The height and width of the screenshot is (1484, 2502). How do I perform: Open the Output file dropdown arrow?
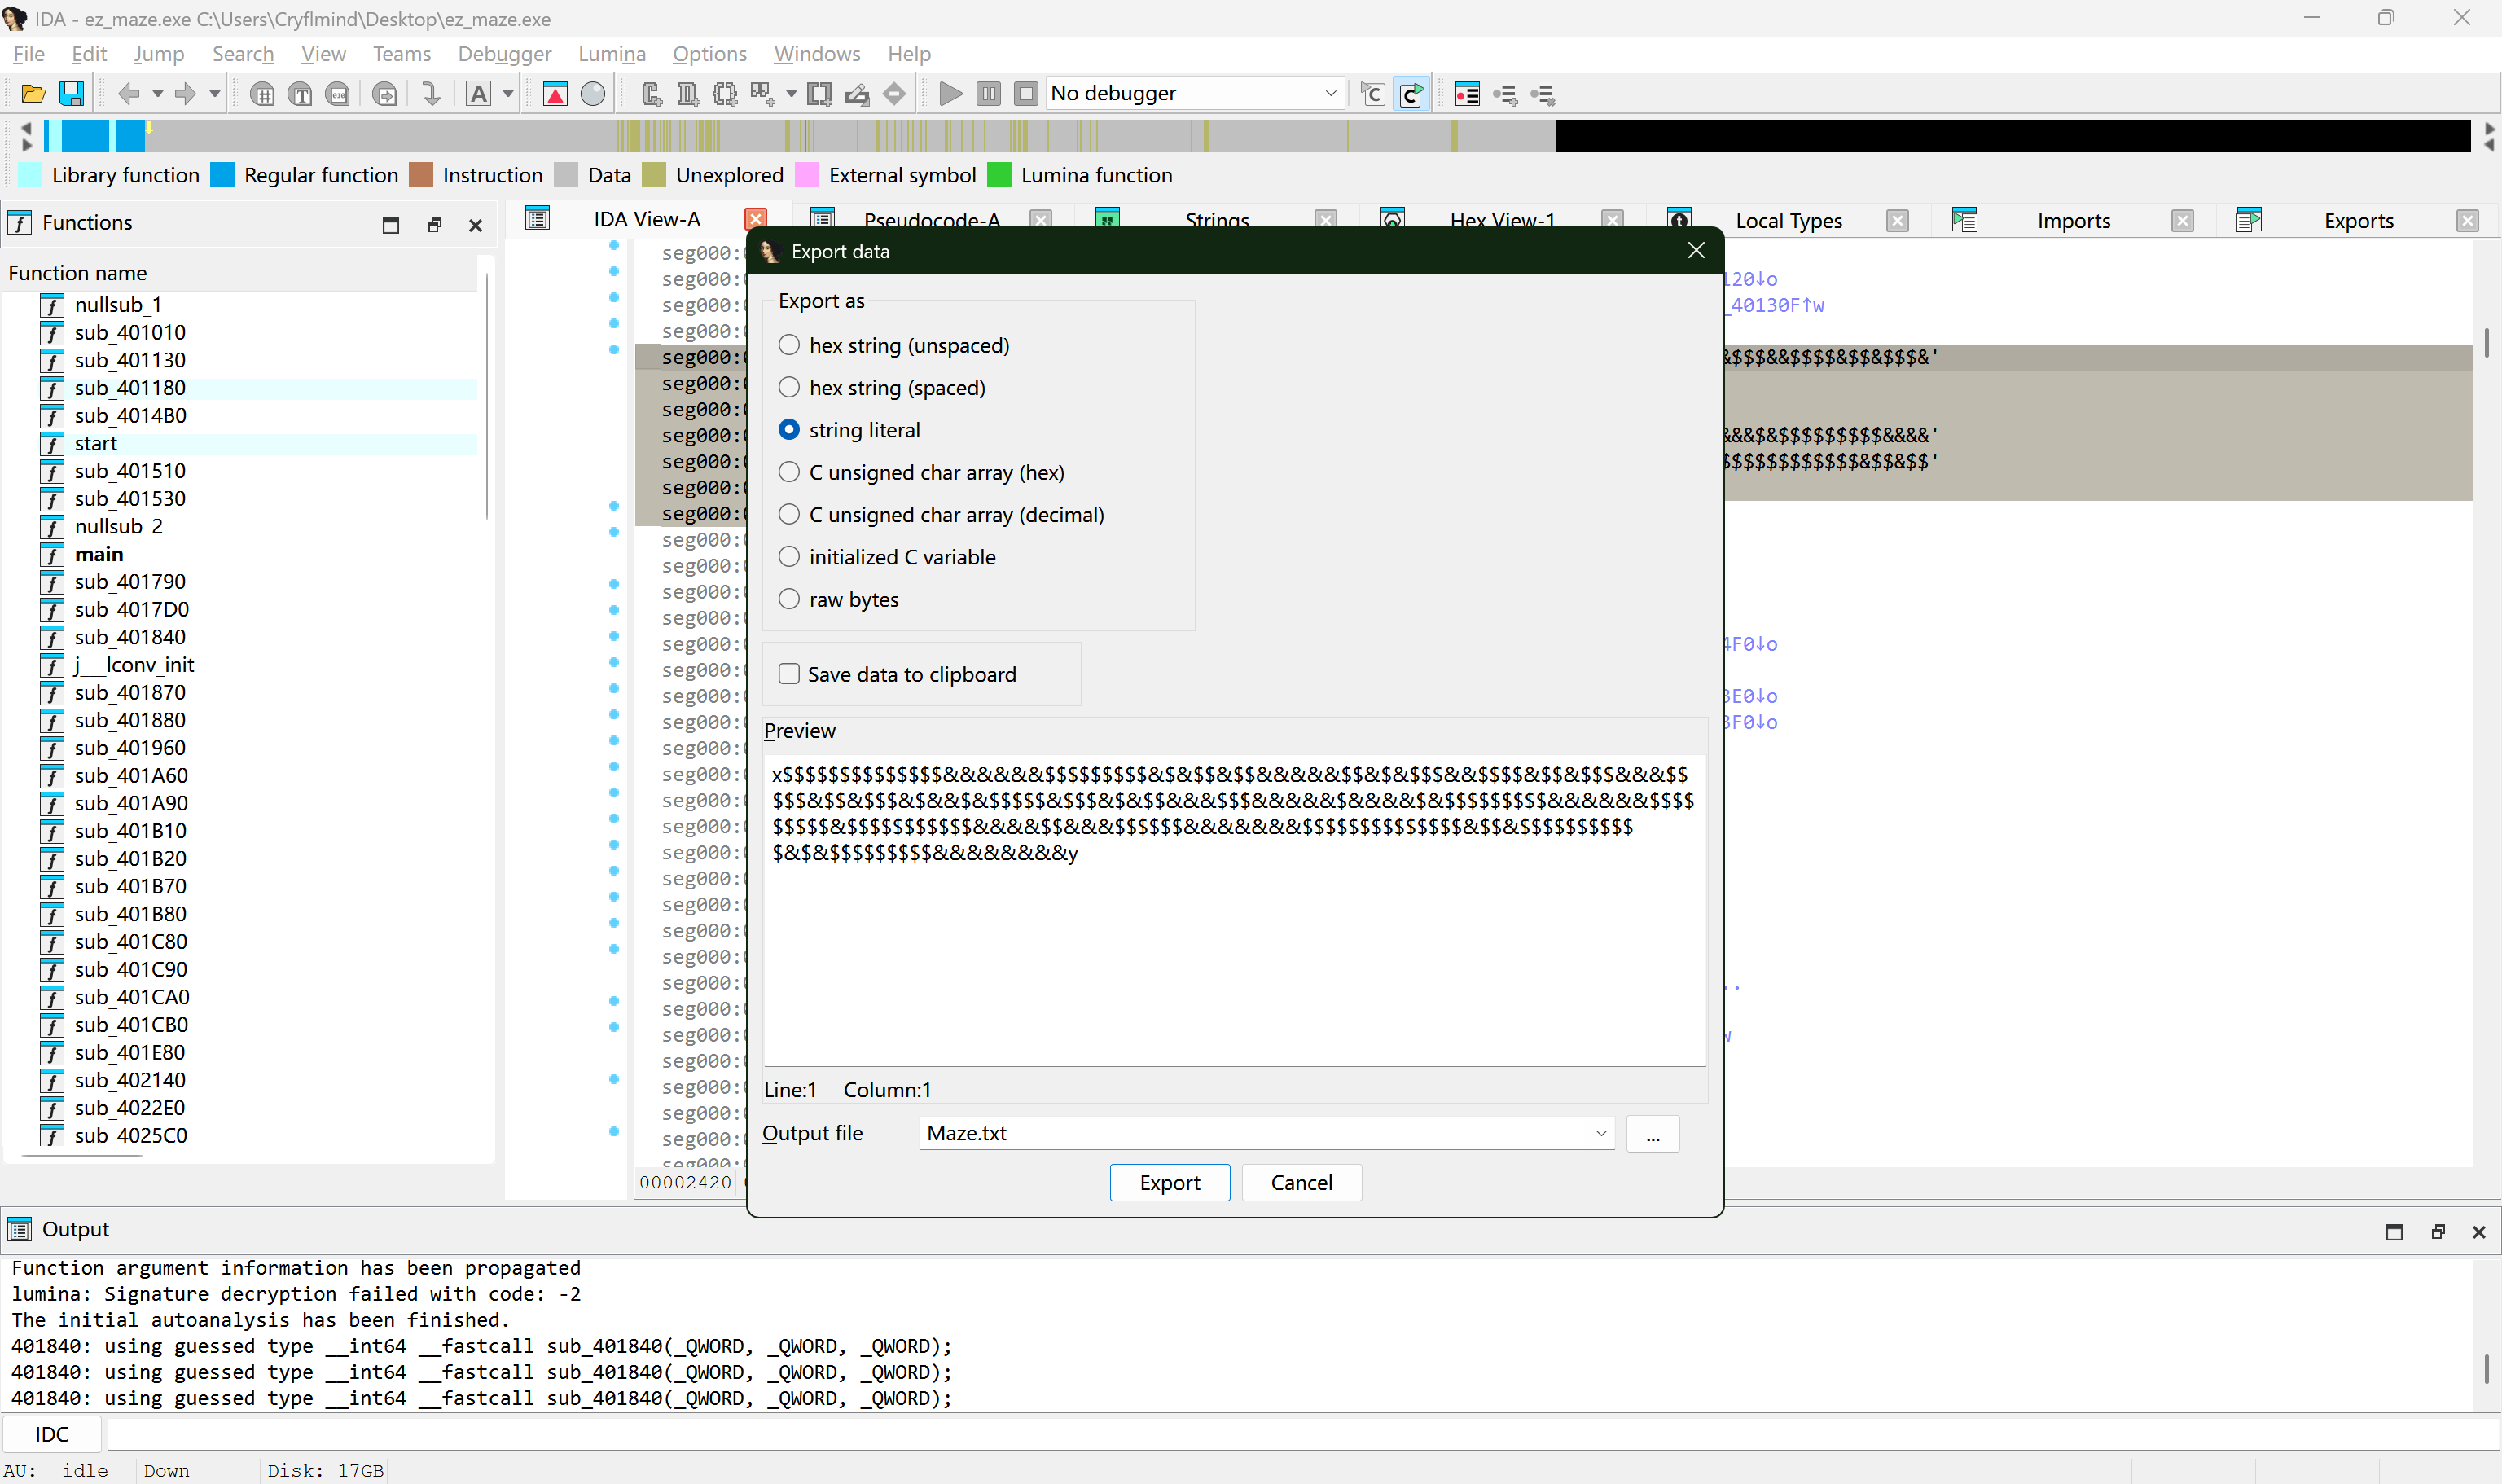coord(1600,1133)
